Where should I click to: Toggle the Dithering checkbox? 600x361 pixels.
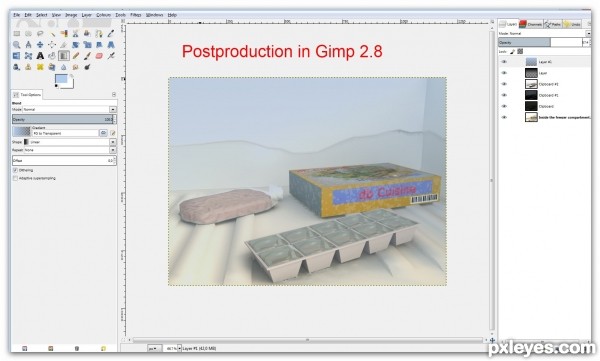coord(15,170)
